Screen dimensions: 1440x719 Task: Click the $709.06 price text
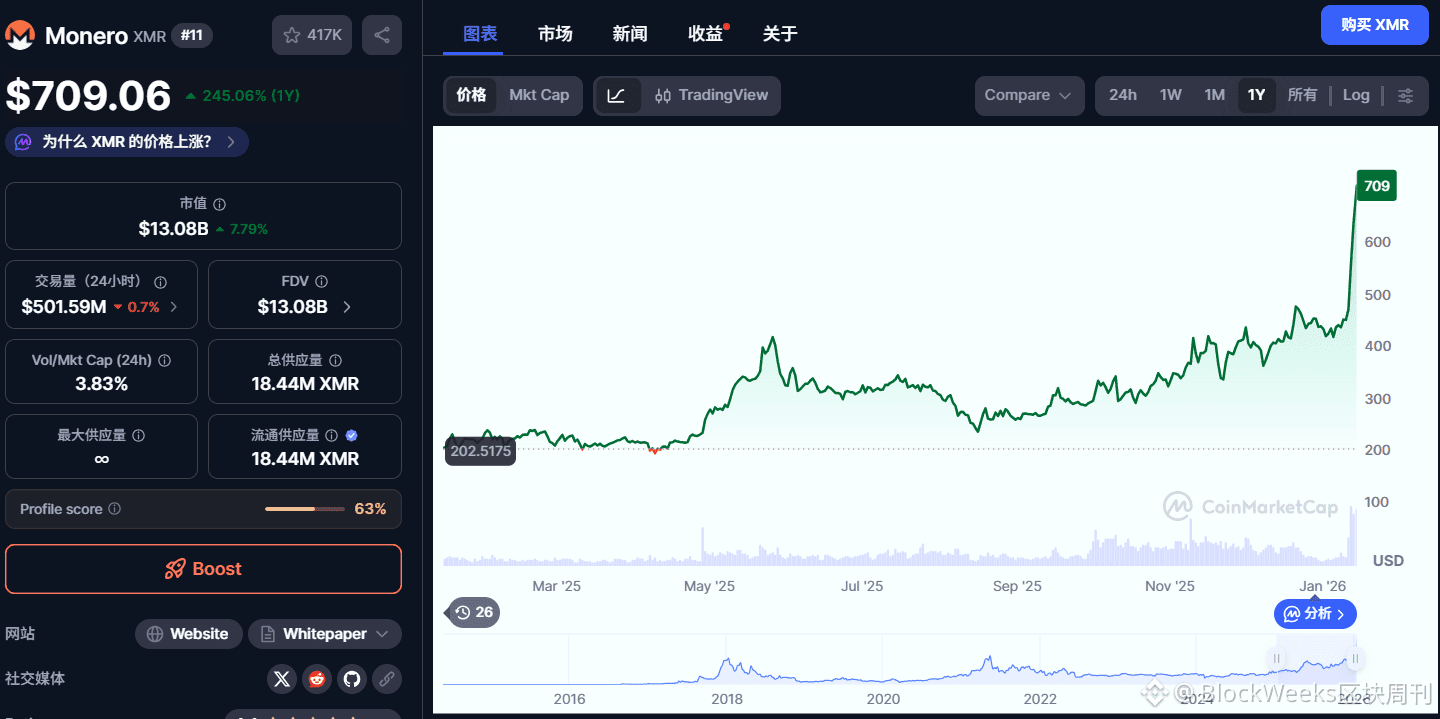[89, 96]
